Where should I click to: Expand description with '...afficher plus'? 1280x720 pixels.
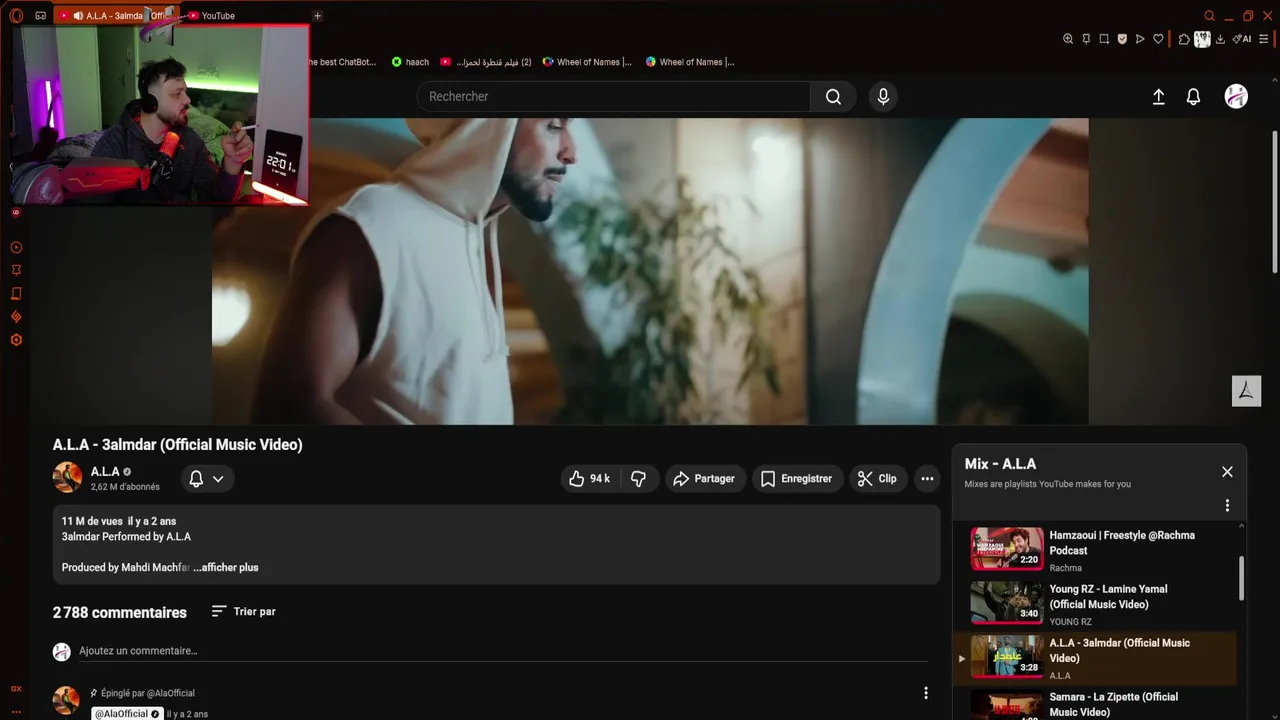click(226, 567)
